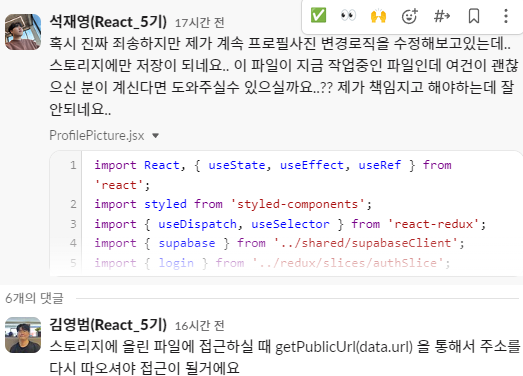Select the 석재영(React_5기) sender name
The height and width of the screenshot is (376, 523).
108,22
